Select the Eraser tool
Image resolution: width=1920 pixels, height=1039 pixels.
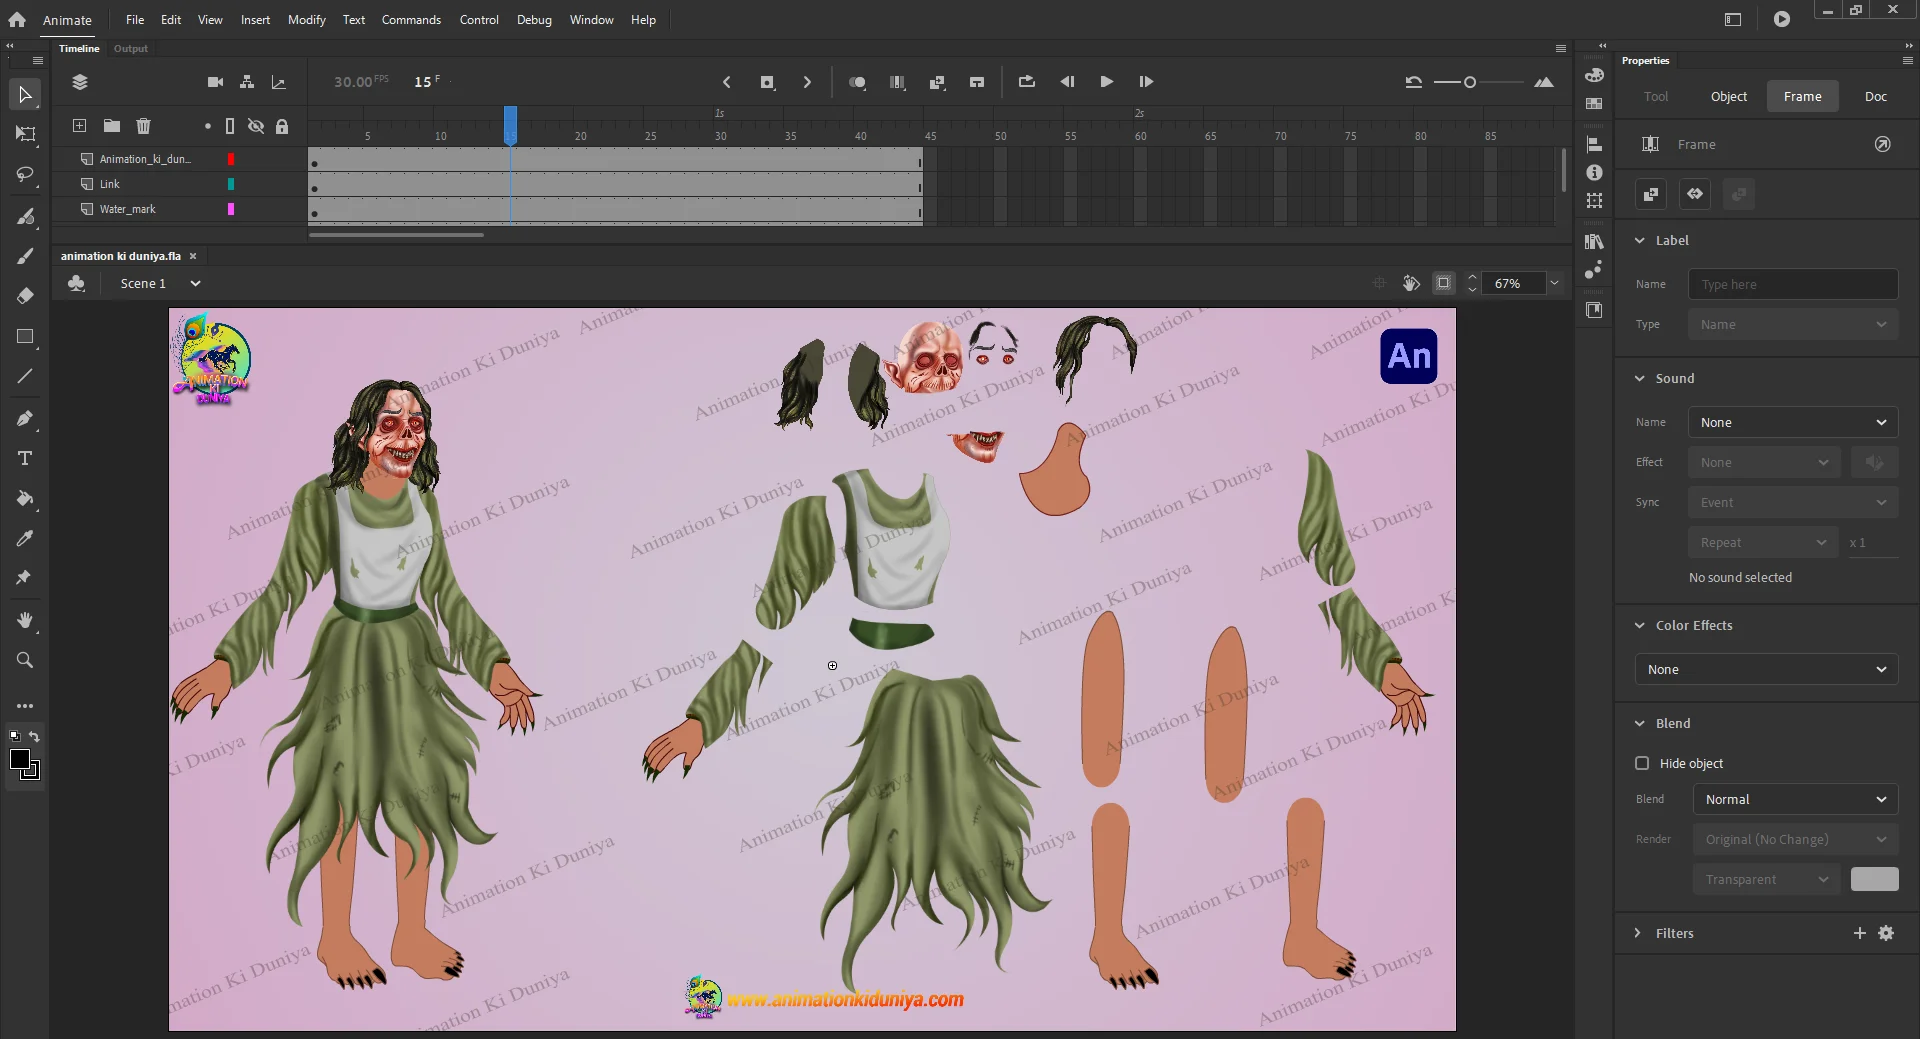coord(25,296)
